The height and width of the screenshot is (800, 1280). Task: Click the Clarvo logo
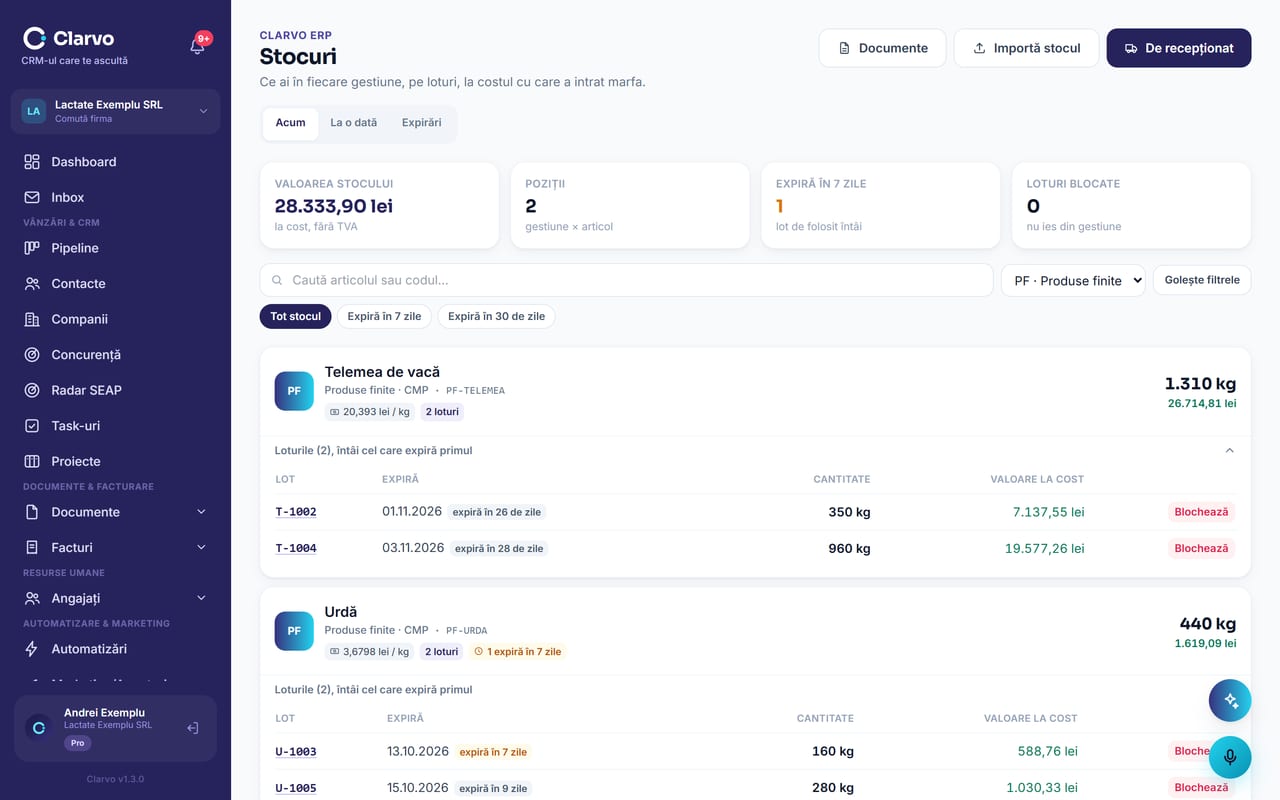(x=69, y=39)
